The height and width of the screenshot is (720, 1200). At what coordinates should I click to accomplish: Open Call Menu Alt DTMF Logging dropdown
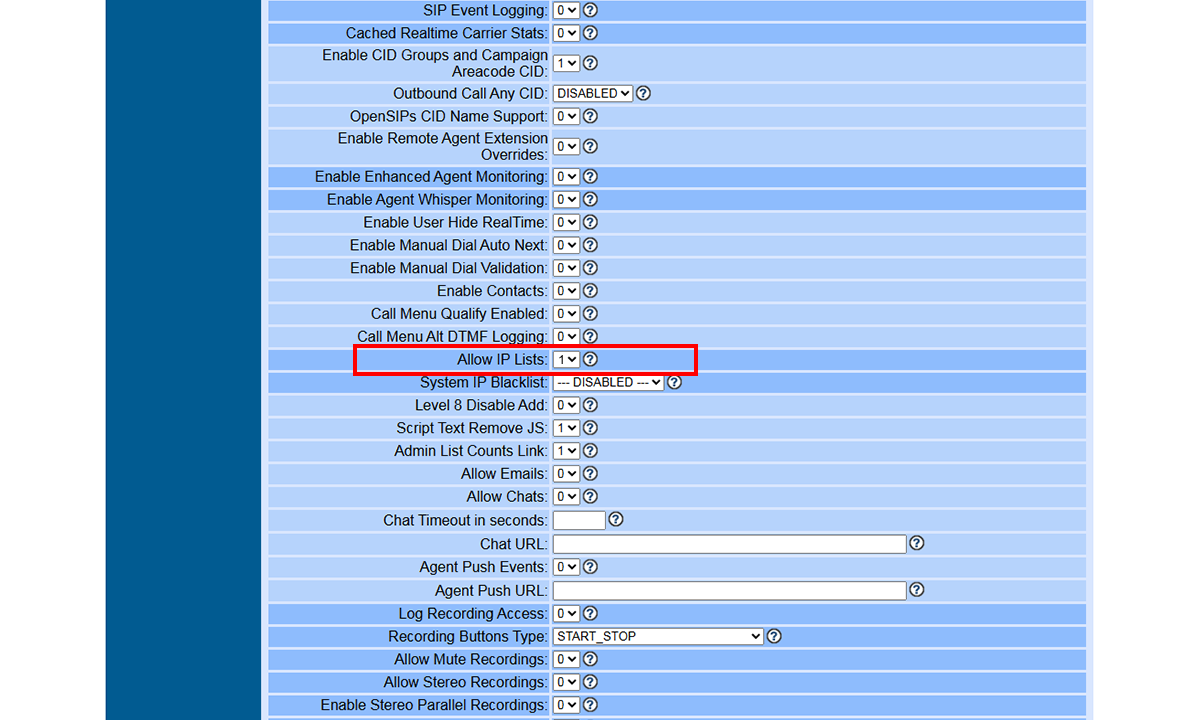pos(566,337)
